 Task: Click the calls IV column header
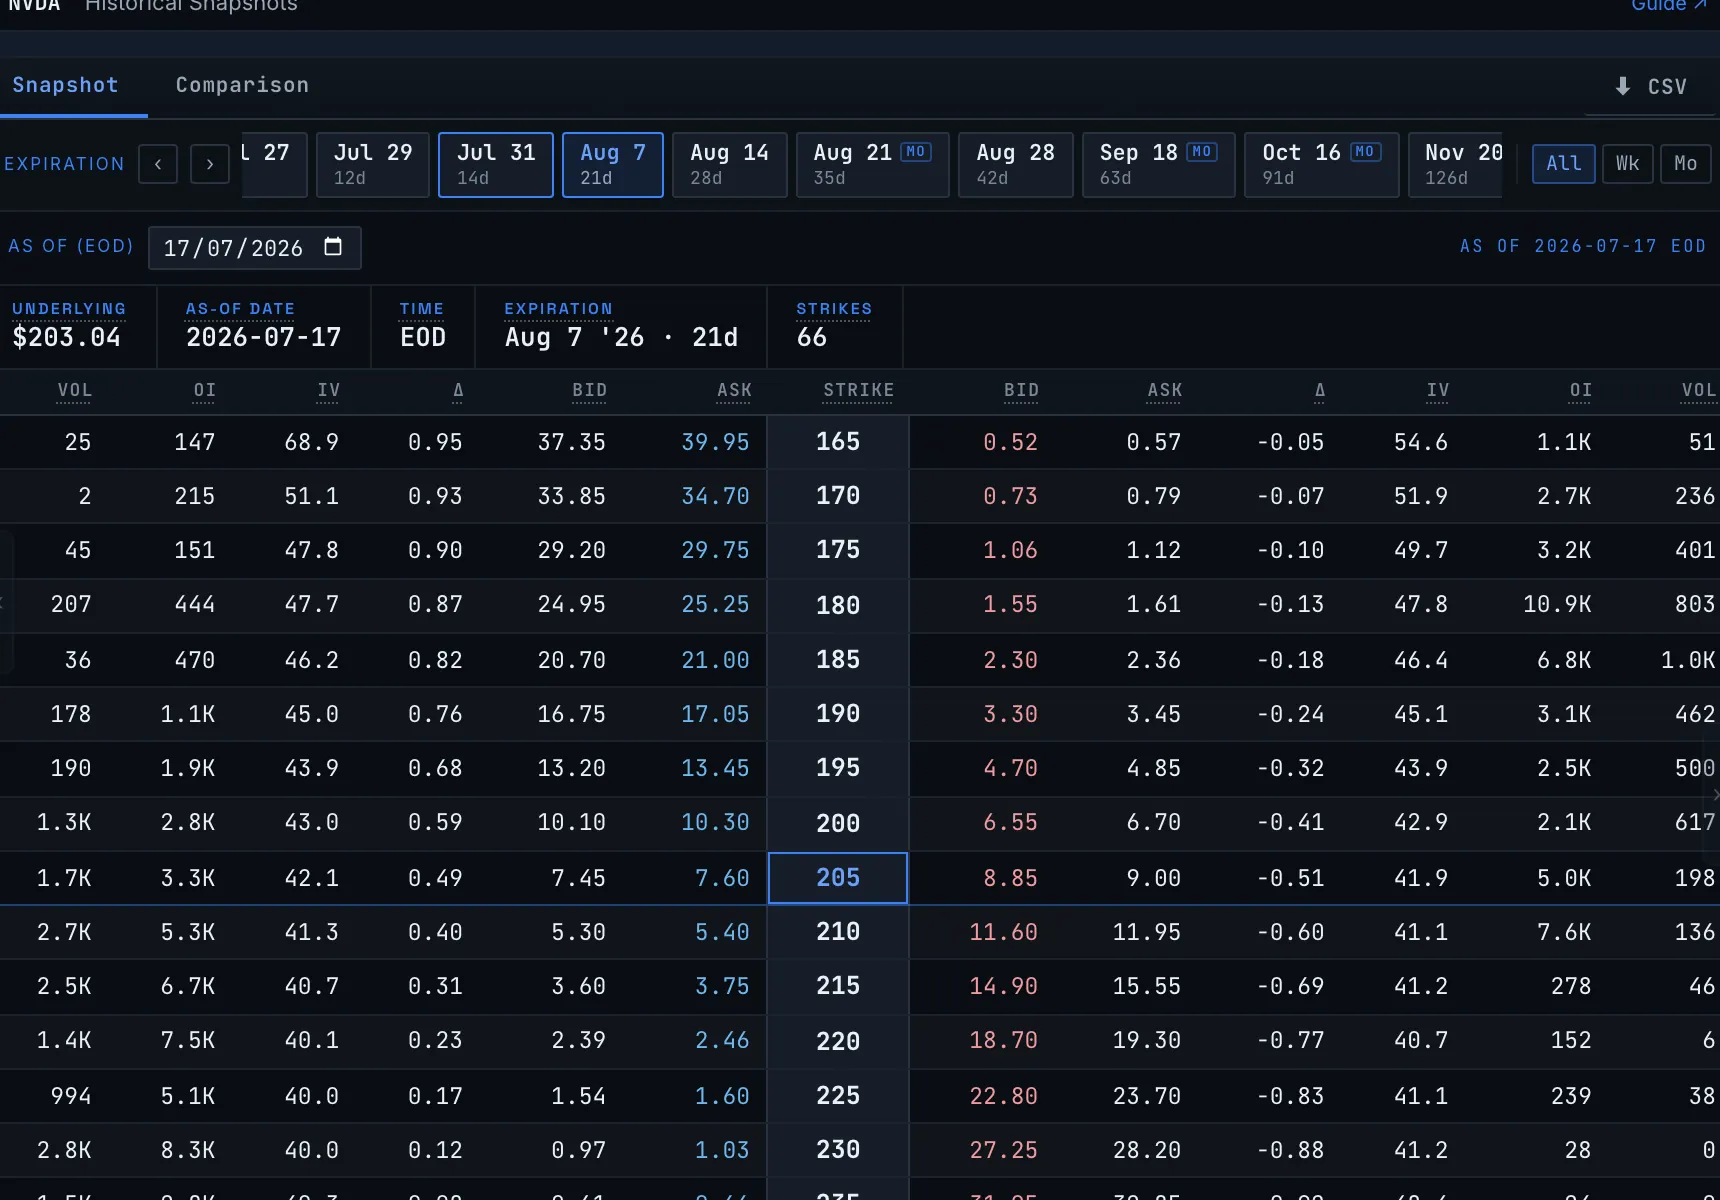click(x=329, y=391)
